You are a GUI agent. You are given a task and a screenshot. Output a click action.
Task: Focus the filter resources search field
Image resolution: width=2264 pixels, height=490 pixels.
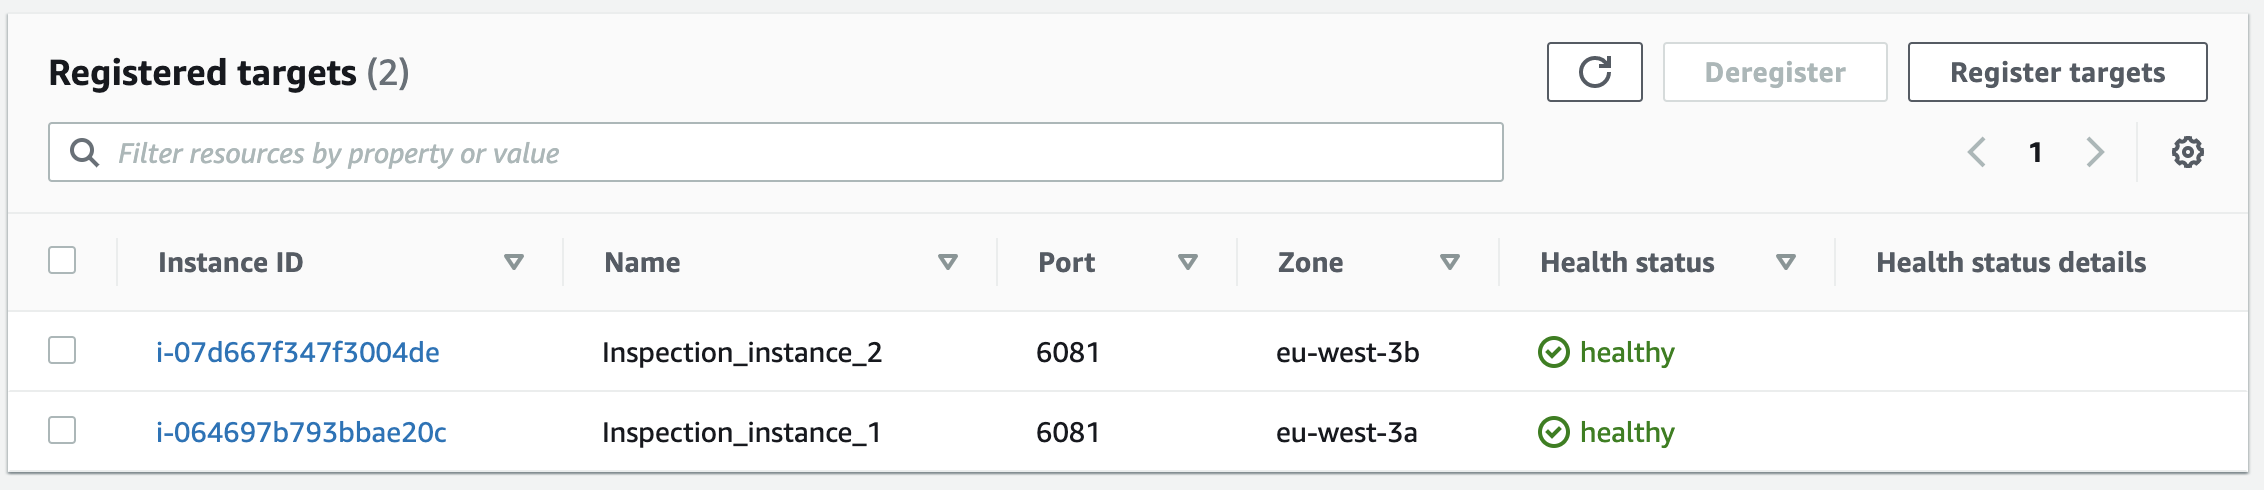[x=775, y=152]
